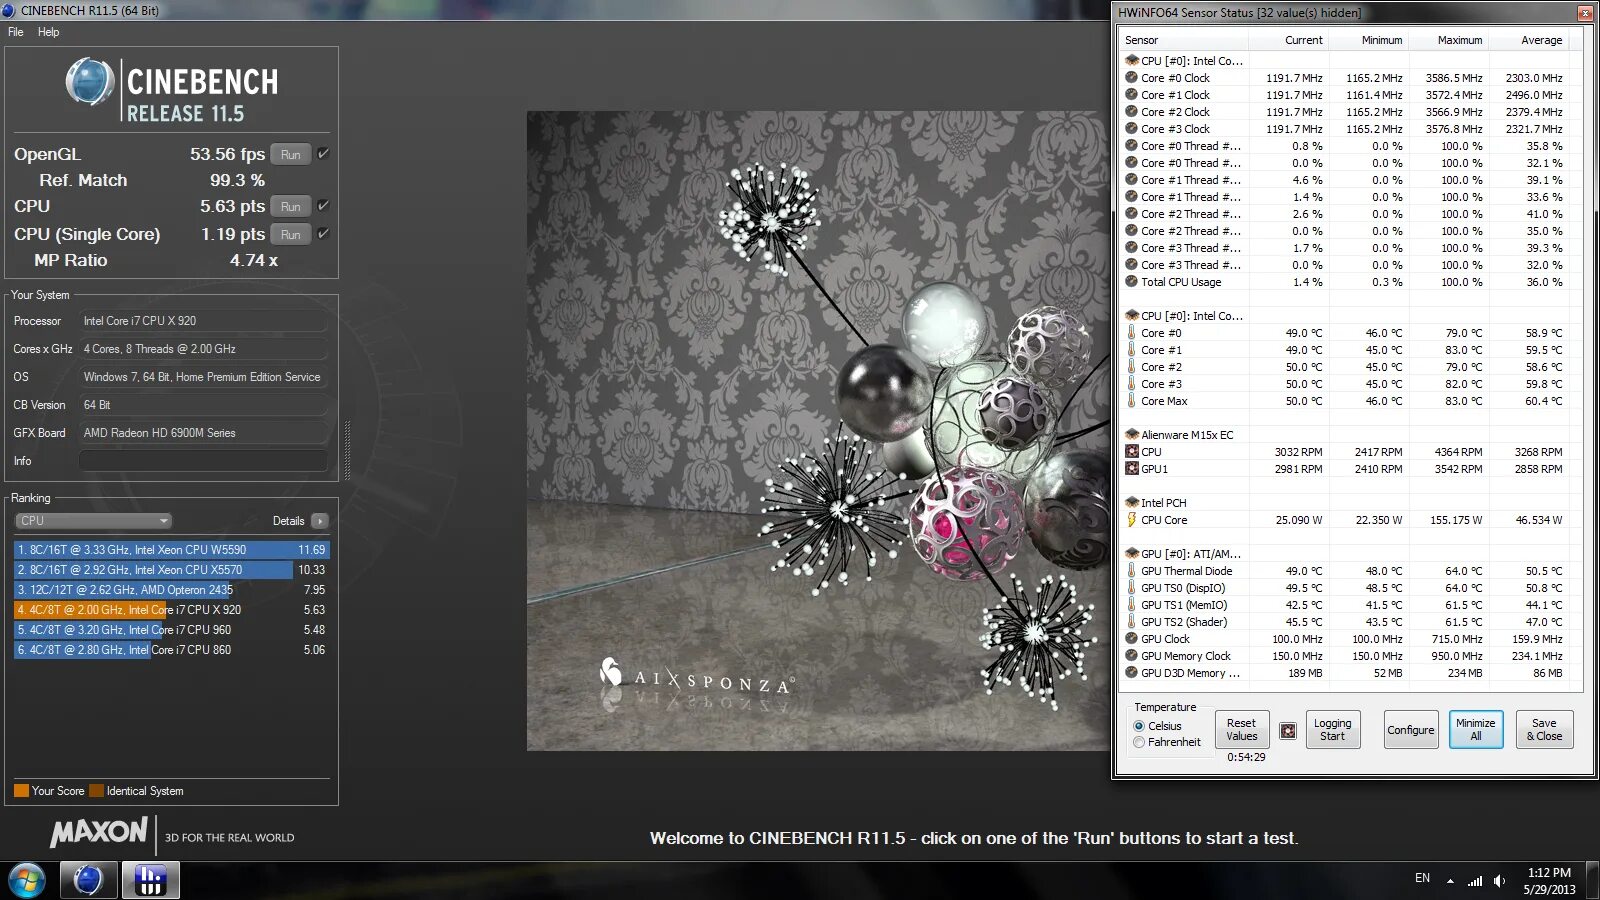Run the CPU (Single Core) benchmark
Screen dimensions: 1600x900
pyautogui.click(x=291, y=234)
